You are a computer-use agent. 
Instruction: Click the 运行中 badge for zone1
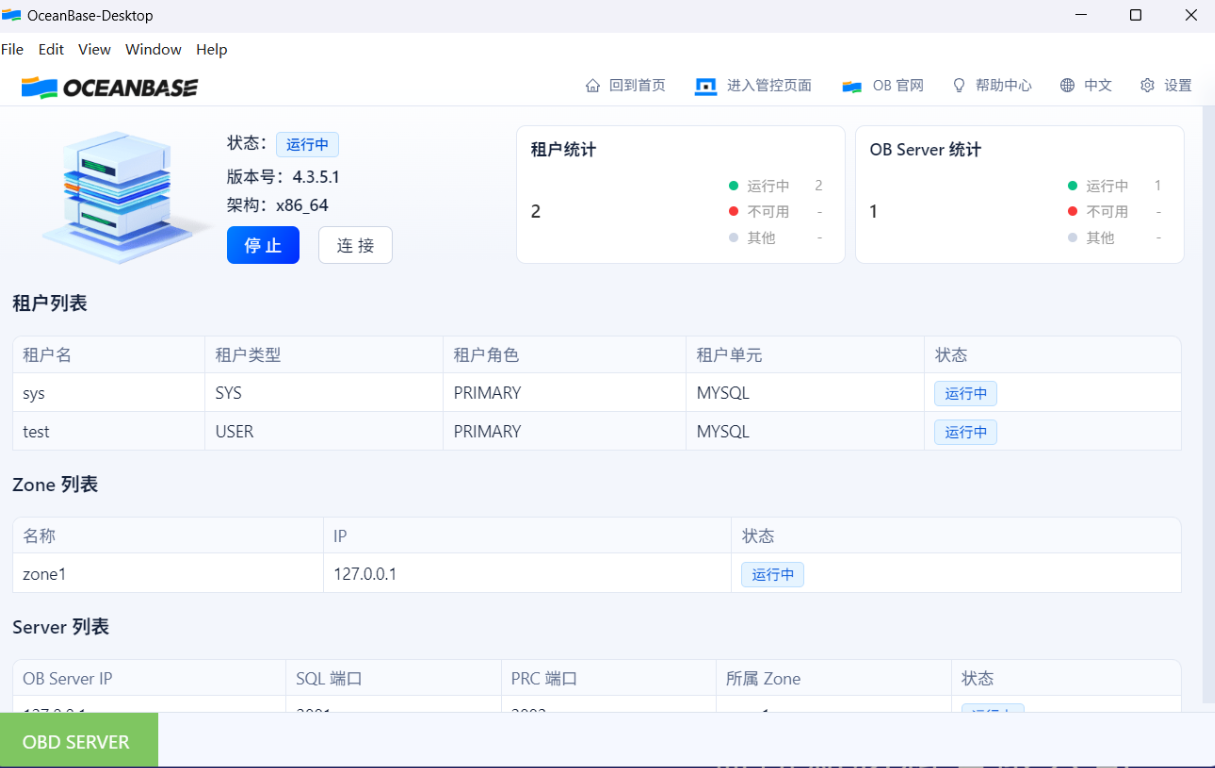772,574
